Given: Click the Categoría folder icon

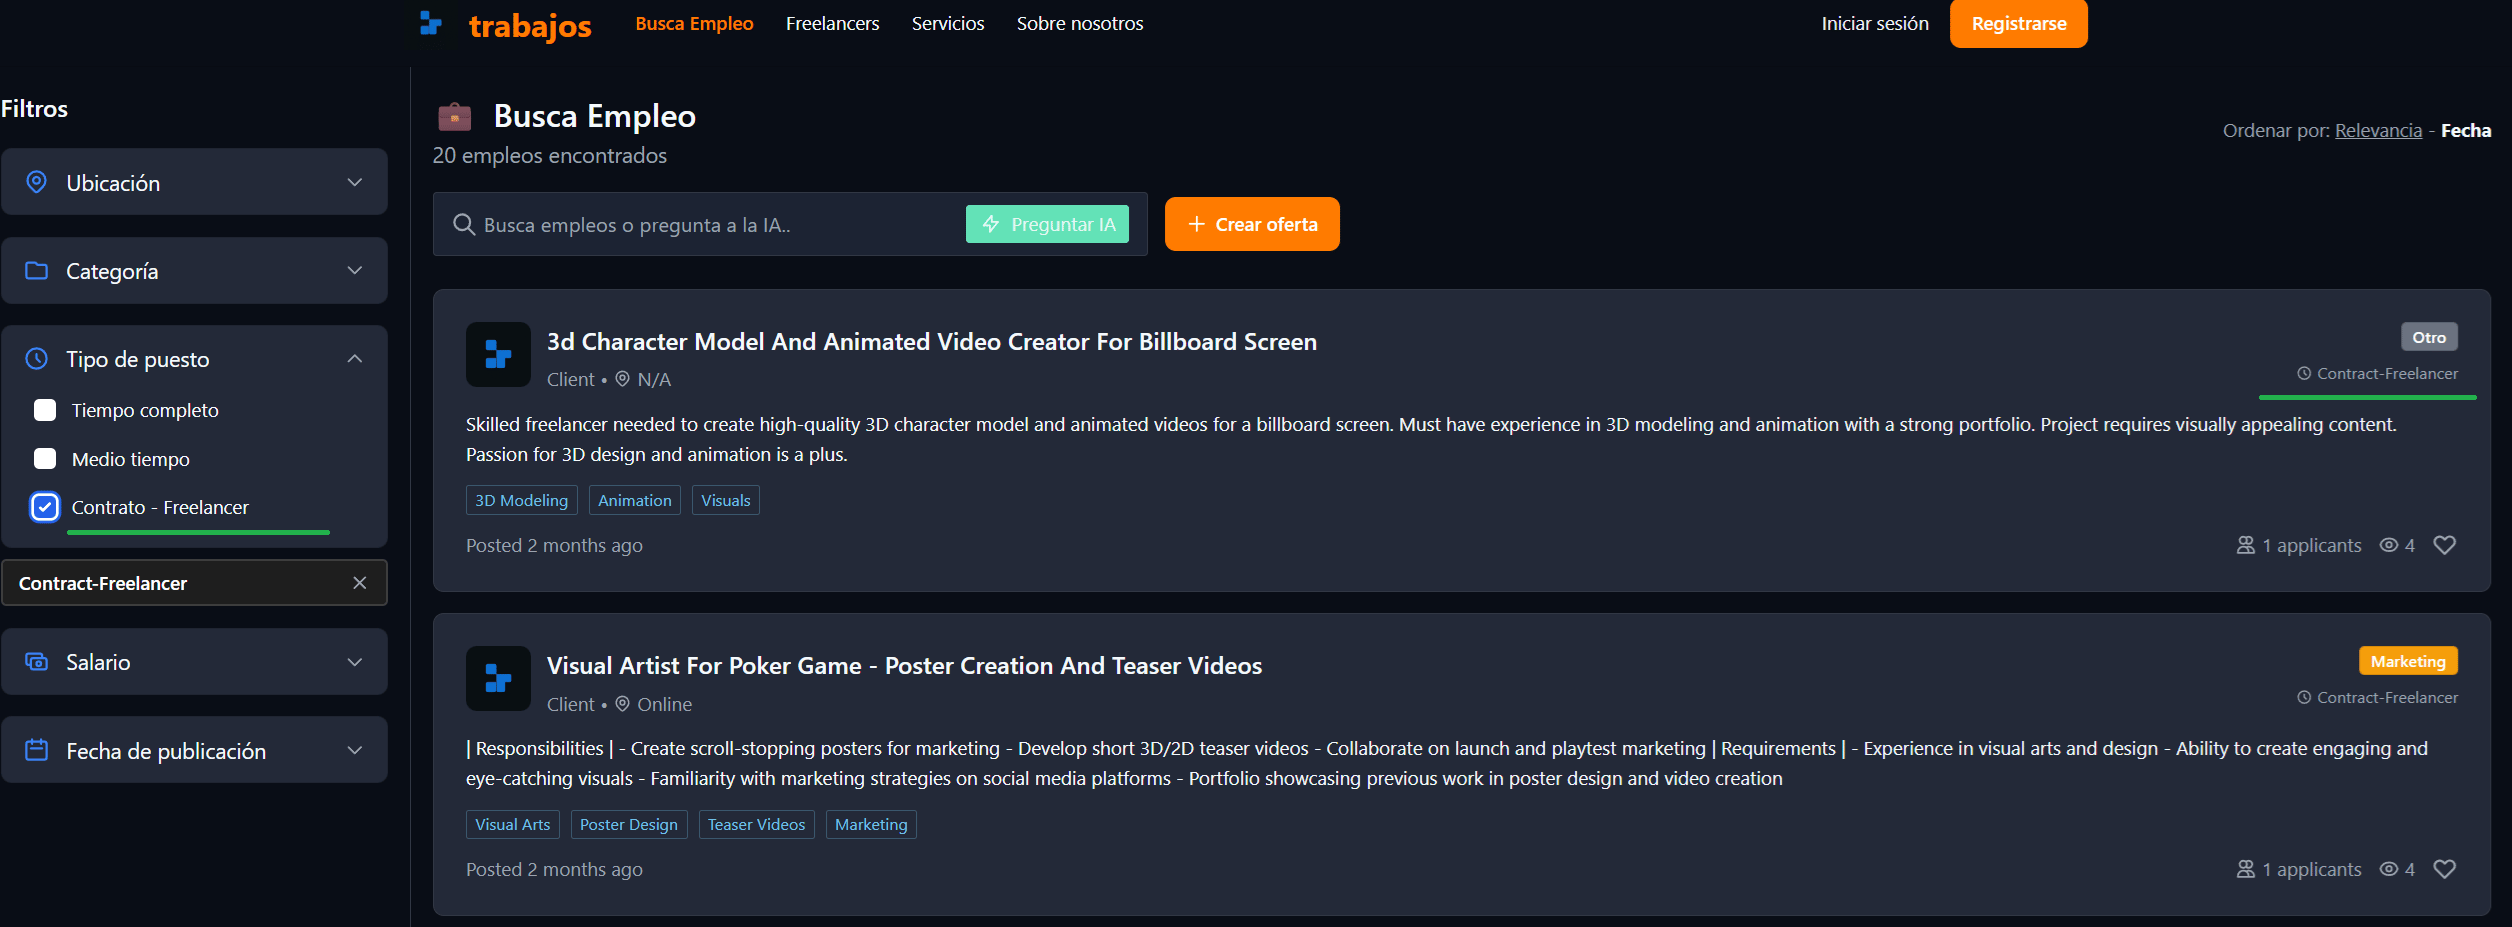Looking at the screenshot, I should (x=36, y=270).
